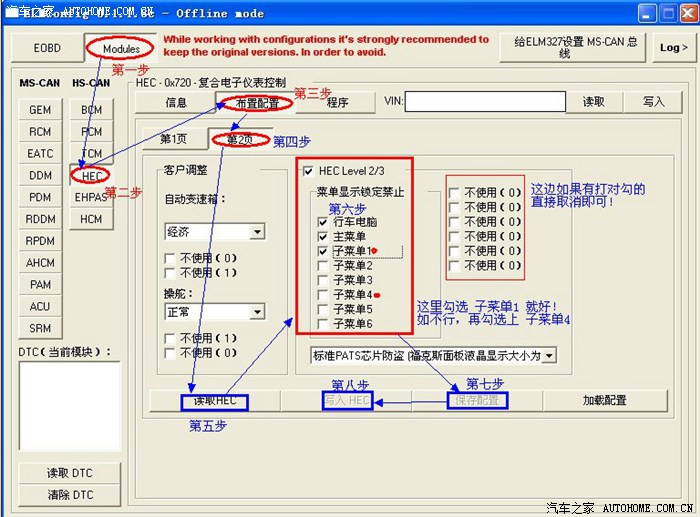The width and height of the screenshot is (700, 517).
Task: Uncheck the 行车电脑 checkbox
Action: 324,222
